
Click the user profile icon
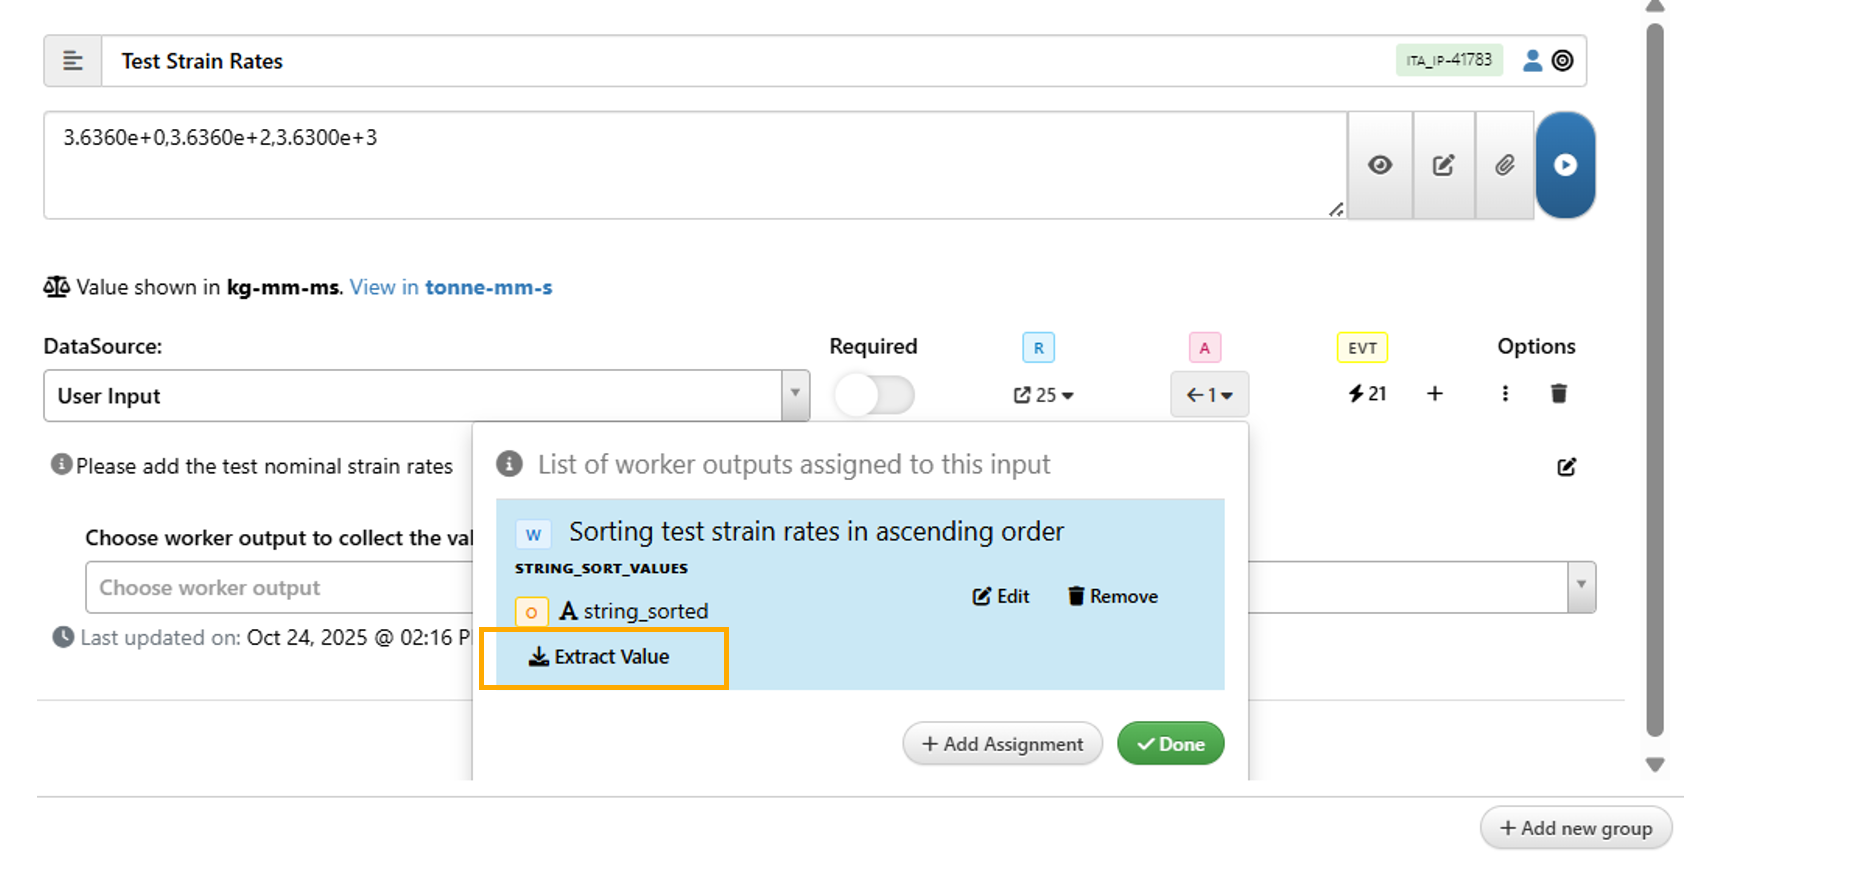[1531, 61]
